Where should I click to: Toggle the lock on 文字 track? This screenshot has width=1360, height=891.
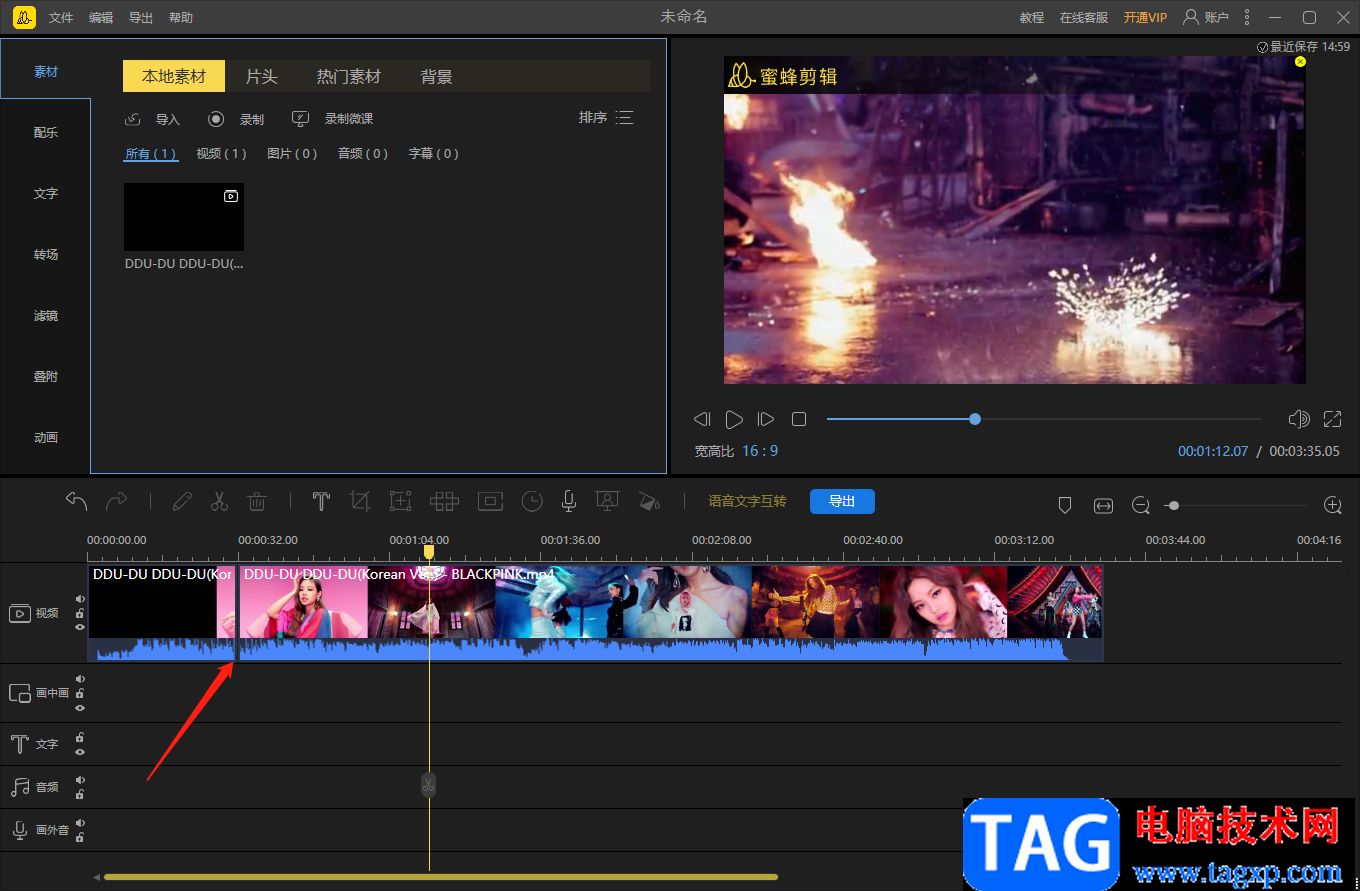[x=80, y=738]
